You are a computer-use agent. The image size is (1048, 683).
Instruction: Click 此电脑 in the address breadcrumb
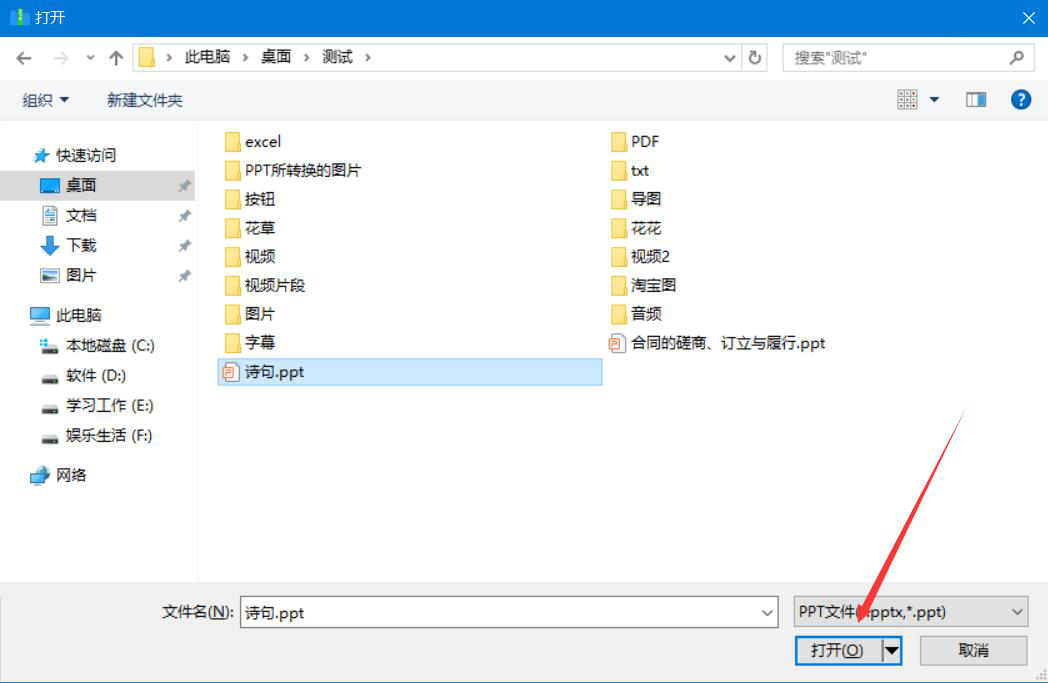(207, 57)
